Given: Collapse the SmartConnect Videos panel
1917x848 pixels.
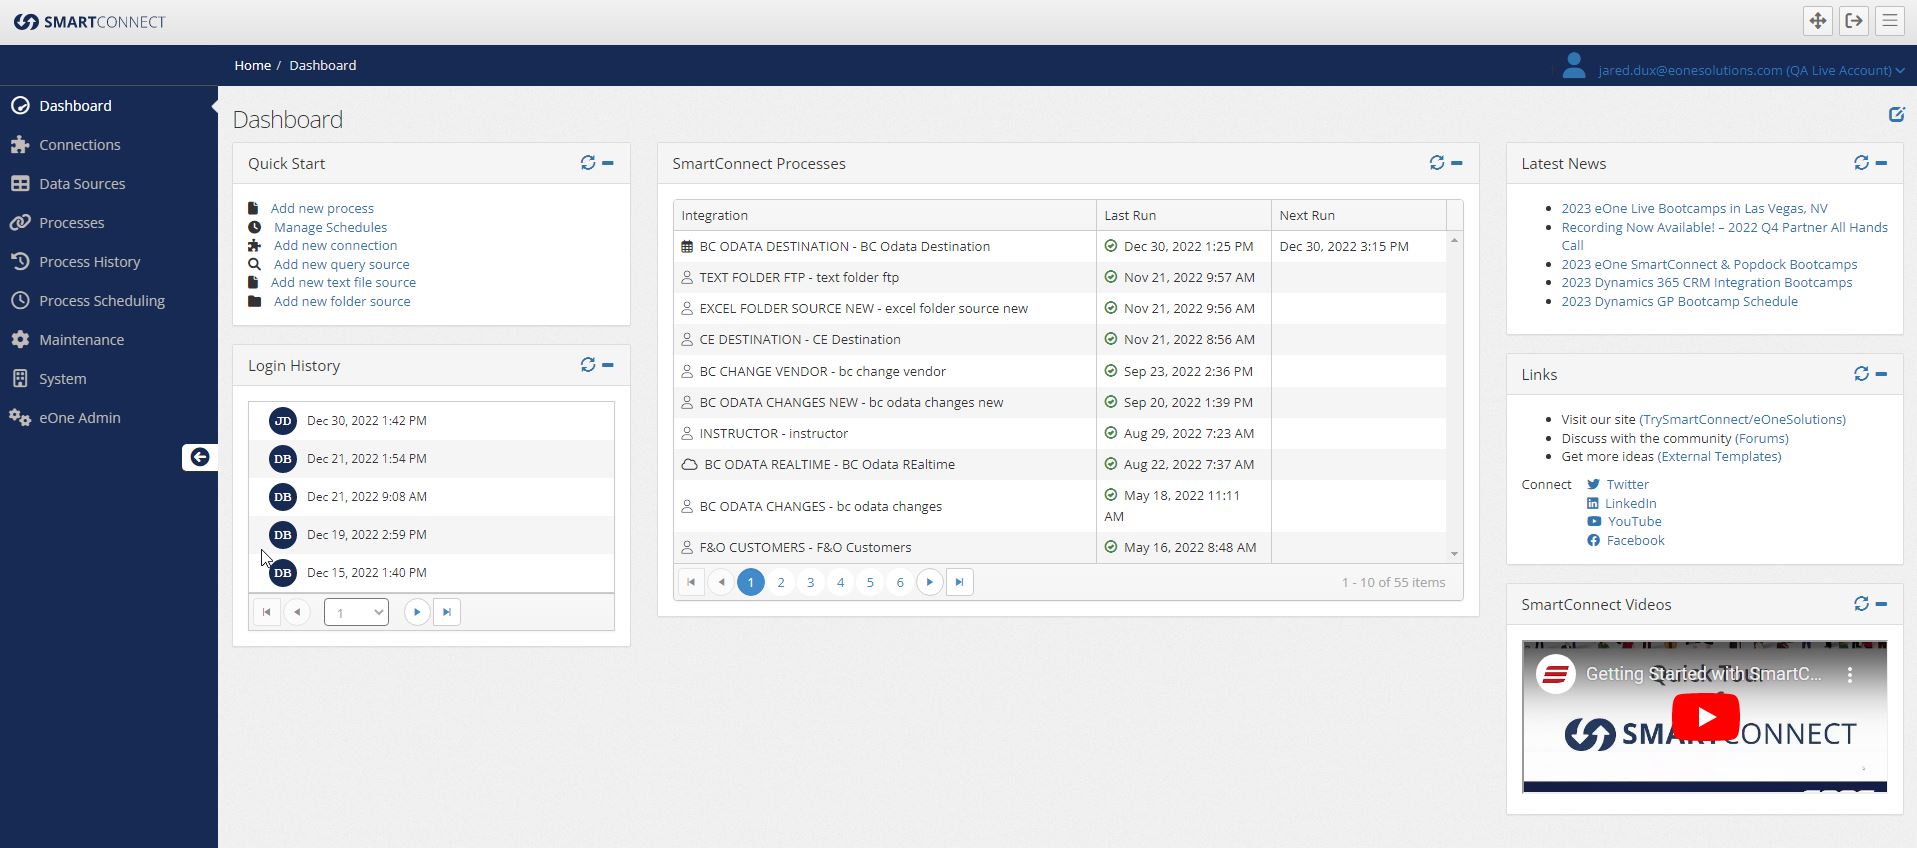Looking at the screenshot, I should [x=1881, y=604].
